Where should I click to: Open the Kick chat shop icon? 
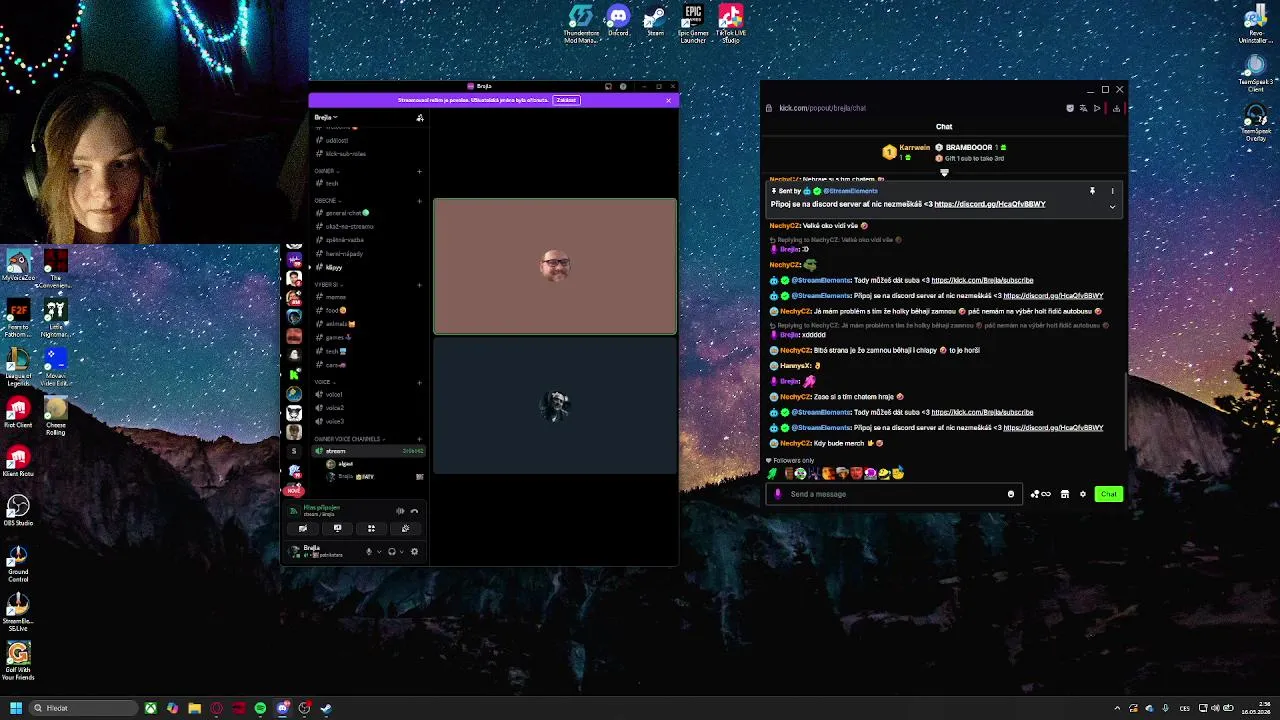click(x=1065, y=494)
